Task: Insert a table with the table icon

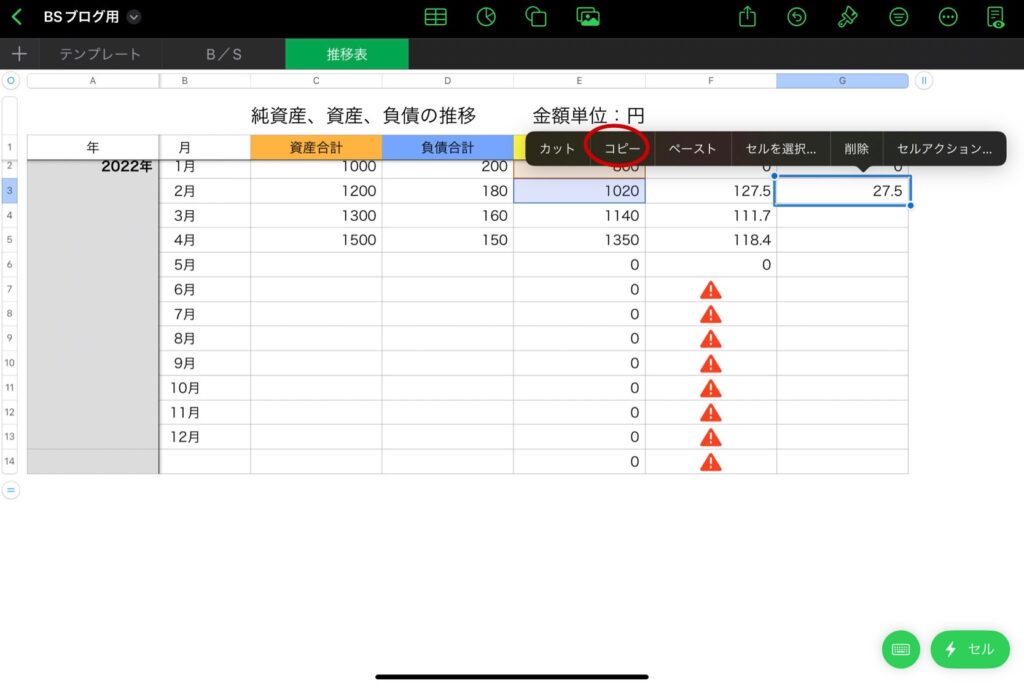Action: (436, 17)
